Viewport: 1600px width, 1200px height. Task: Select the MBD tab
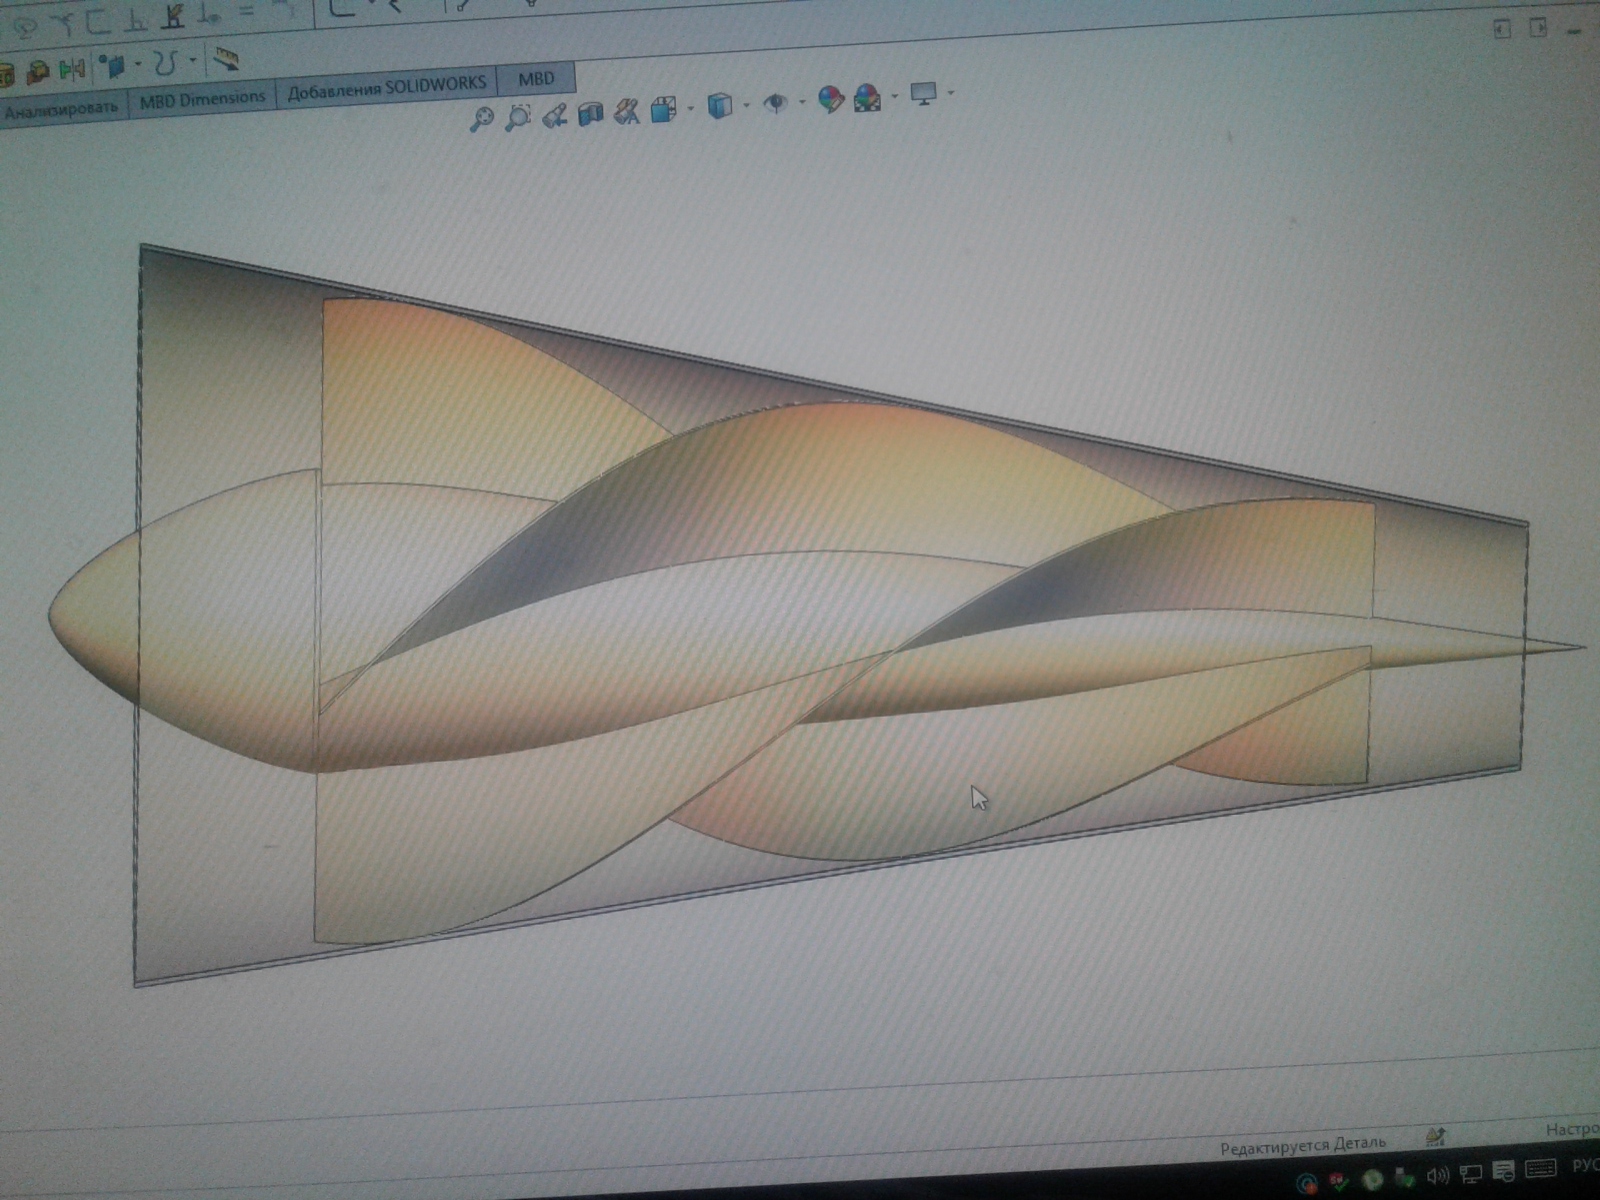(536, 79)
